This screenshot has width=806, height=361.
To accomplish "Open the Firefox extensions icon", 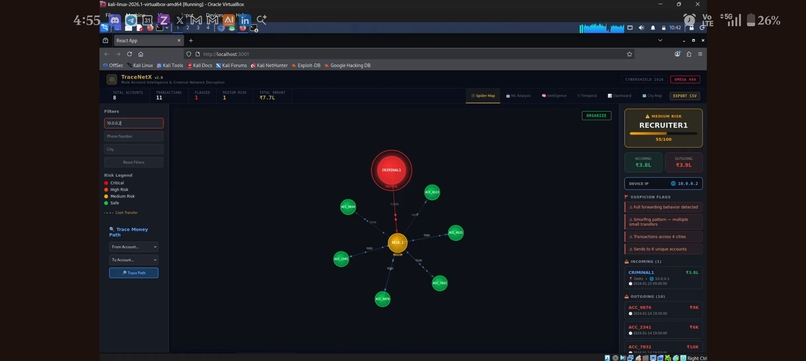I will click(689, 54).
